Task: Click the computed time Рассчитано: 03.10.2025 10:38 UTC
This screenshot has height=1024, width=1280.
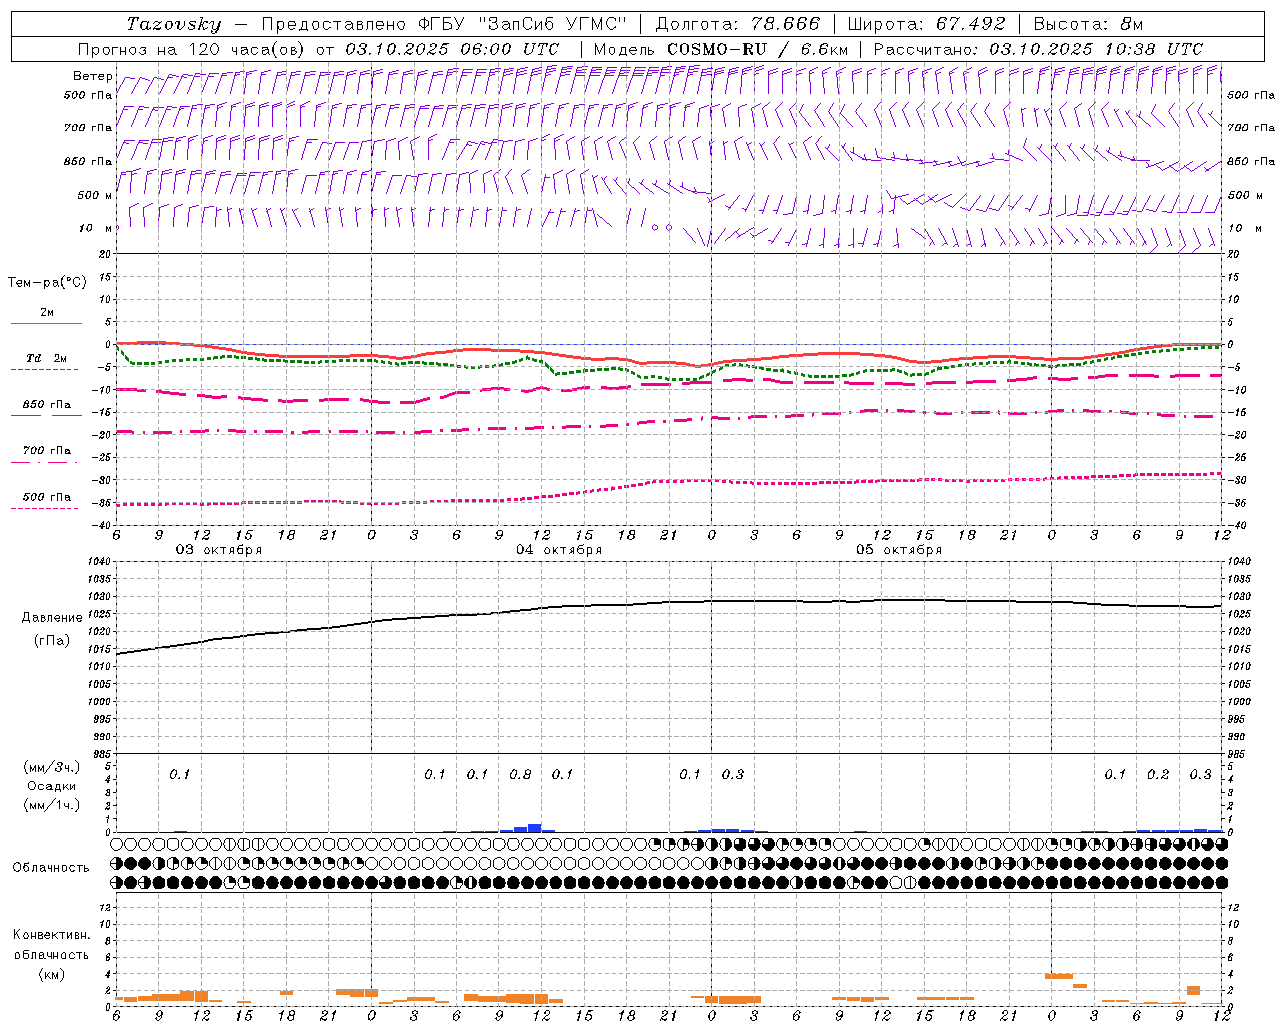Action: coord(1038,49)
